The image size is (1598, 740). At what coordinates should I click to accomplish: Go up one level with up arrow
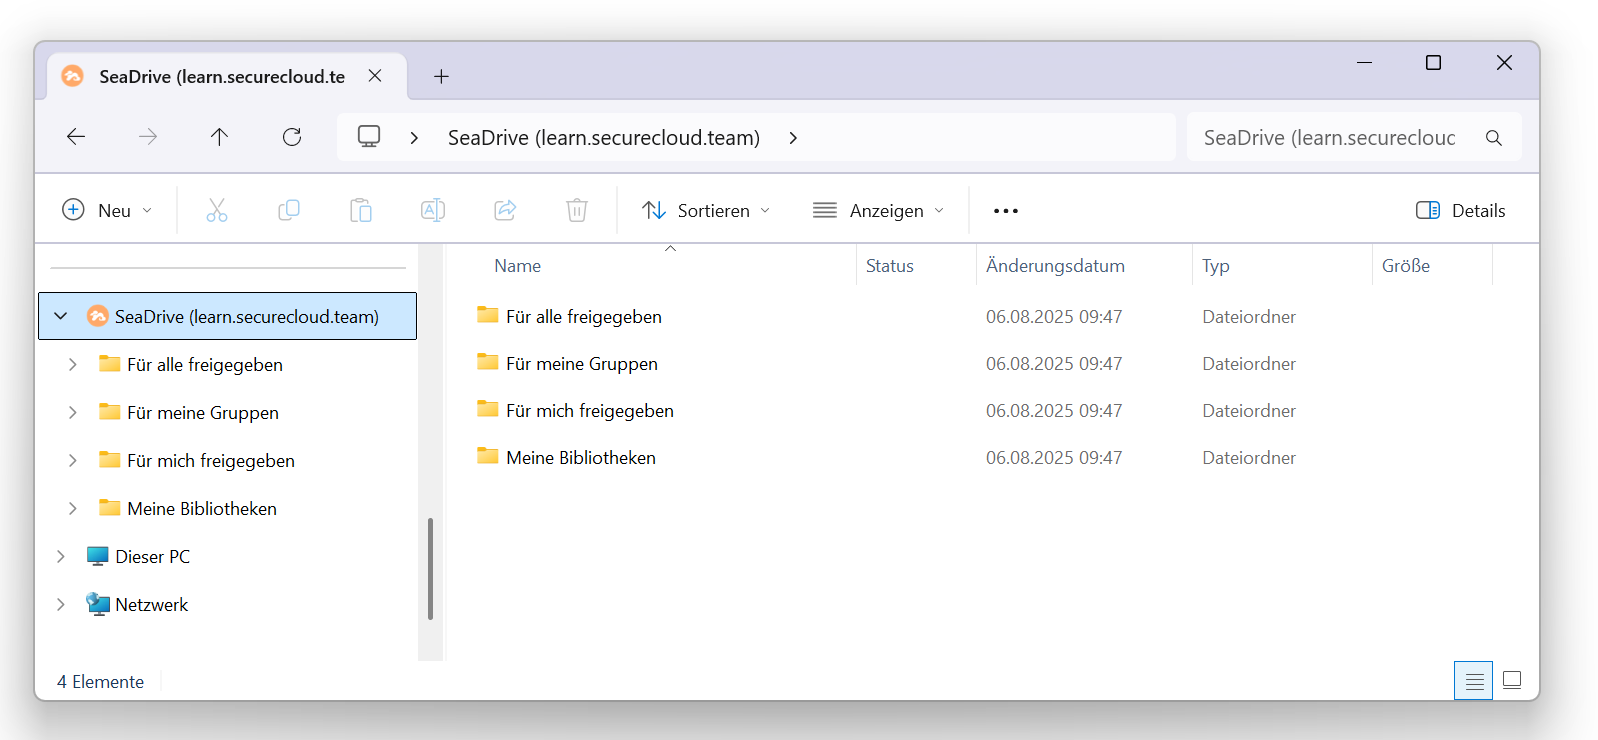(220, 137)
